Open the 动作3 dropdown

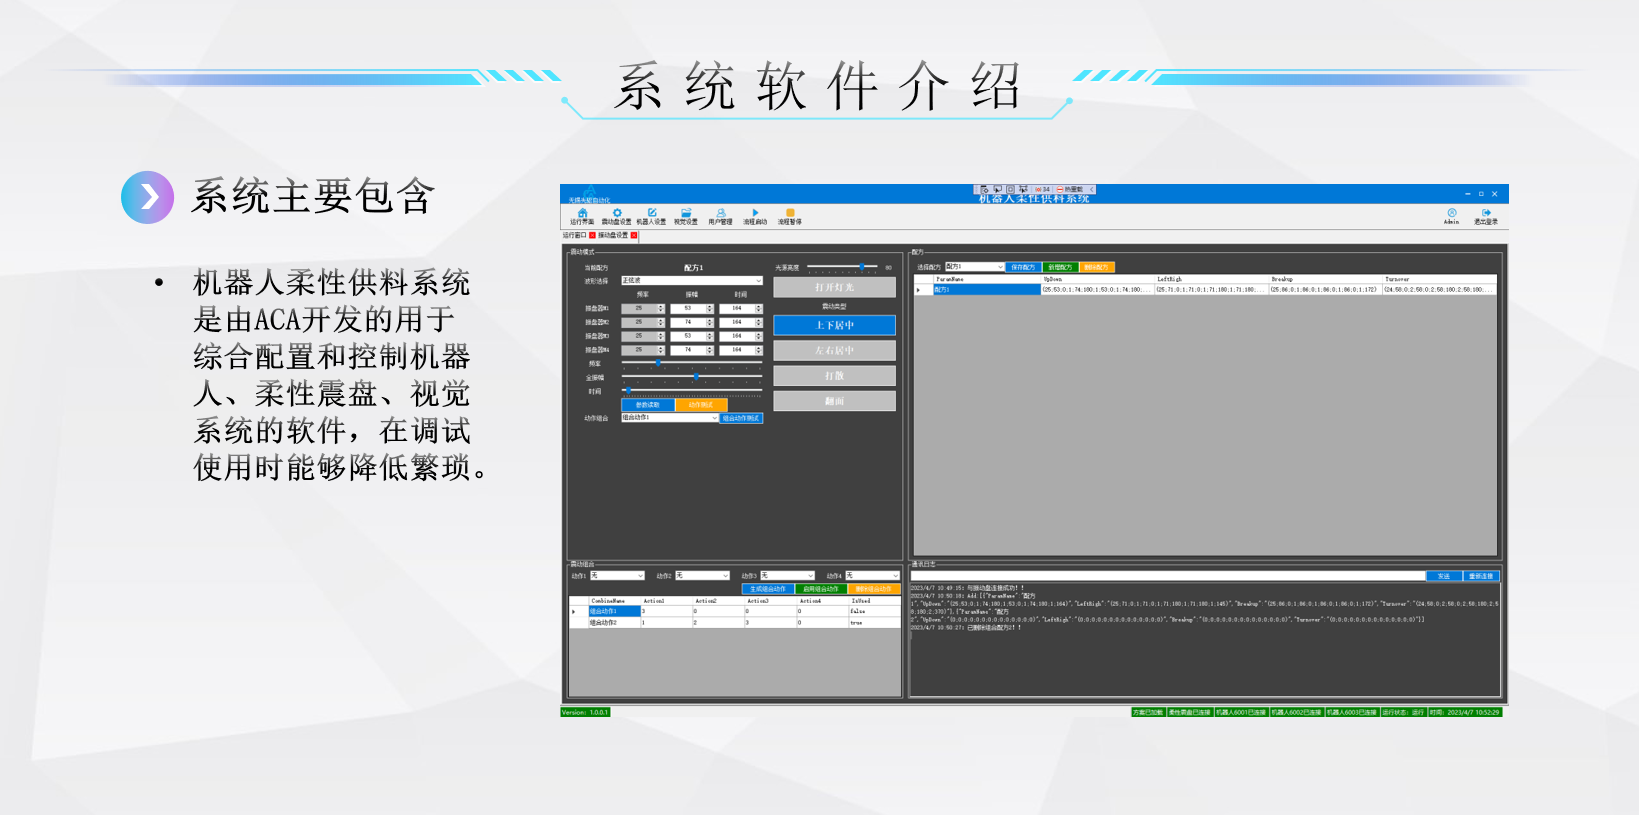(x=787, y=576)
